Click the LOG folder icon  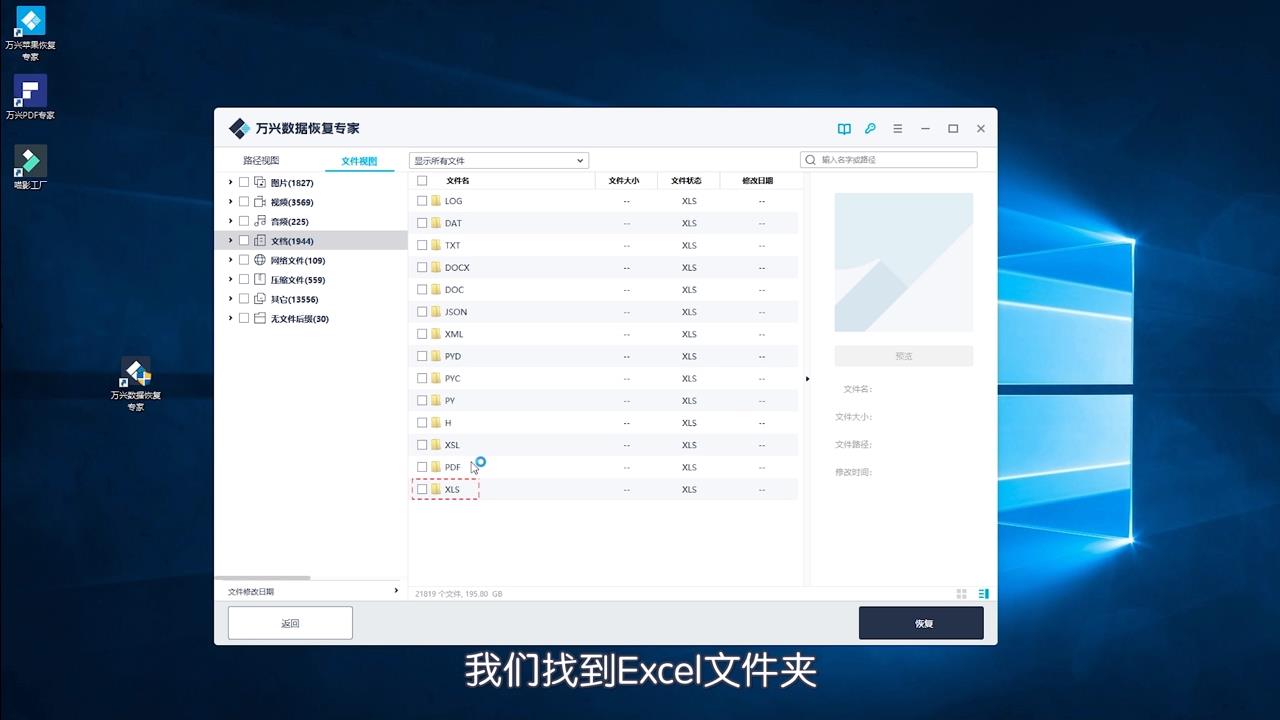[436, 201]
